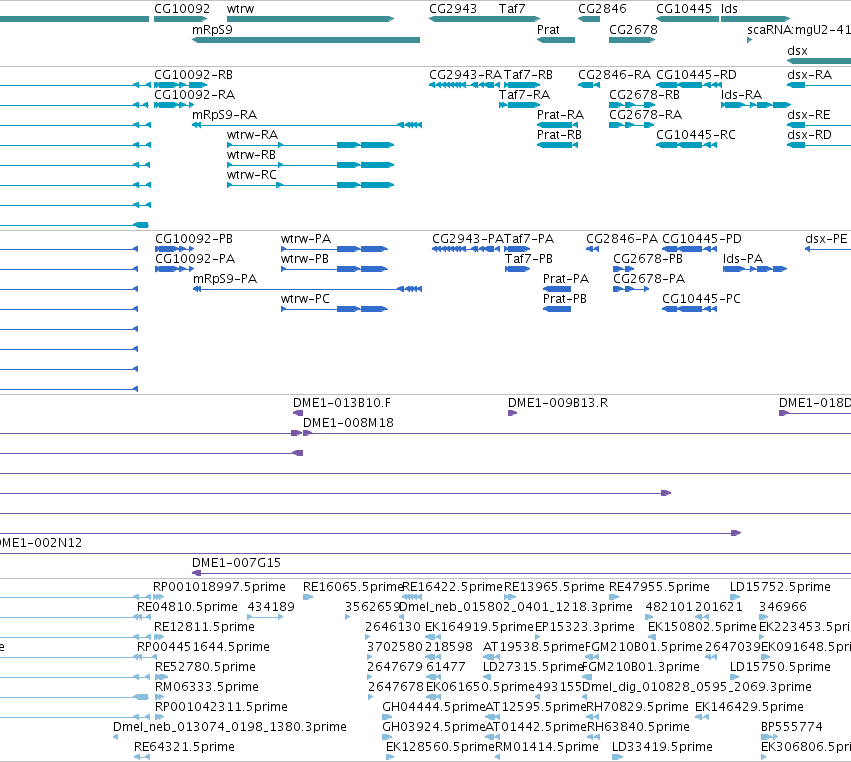Screen dimensions: 851x762
Task: Click the CG2943 gene label
Action: pos(453,9)
